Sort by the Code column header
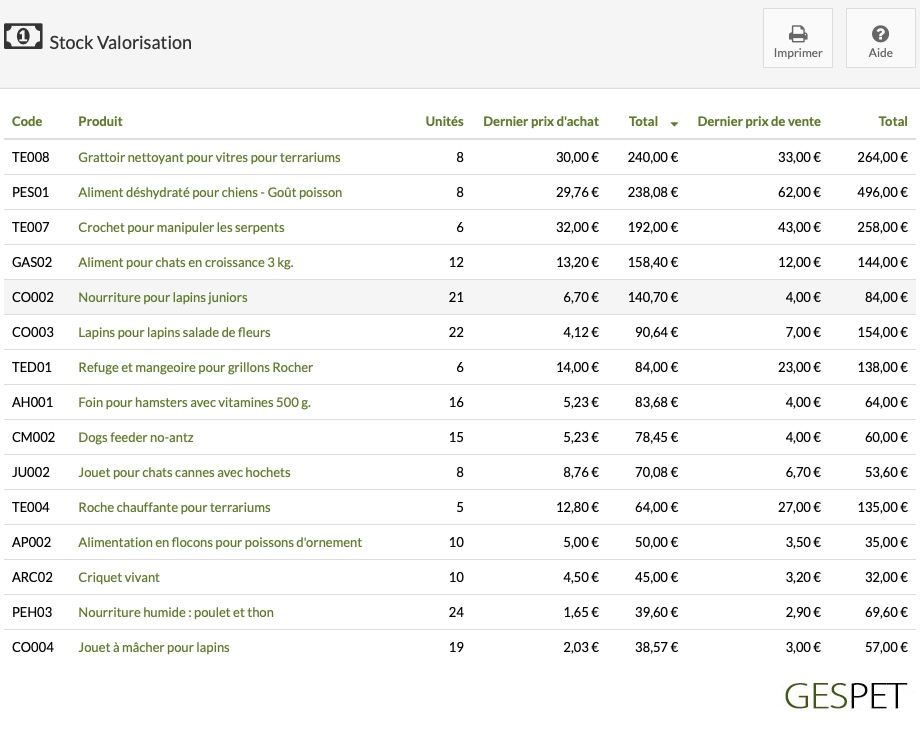The height and width of the screenshot is (739, 920). (27, 121)
